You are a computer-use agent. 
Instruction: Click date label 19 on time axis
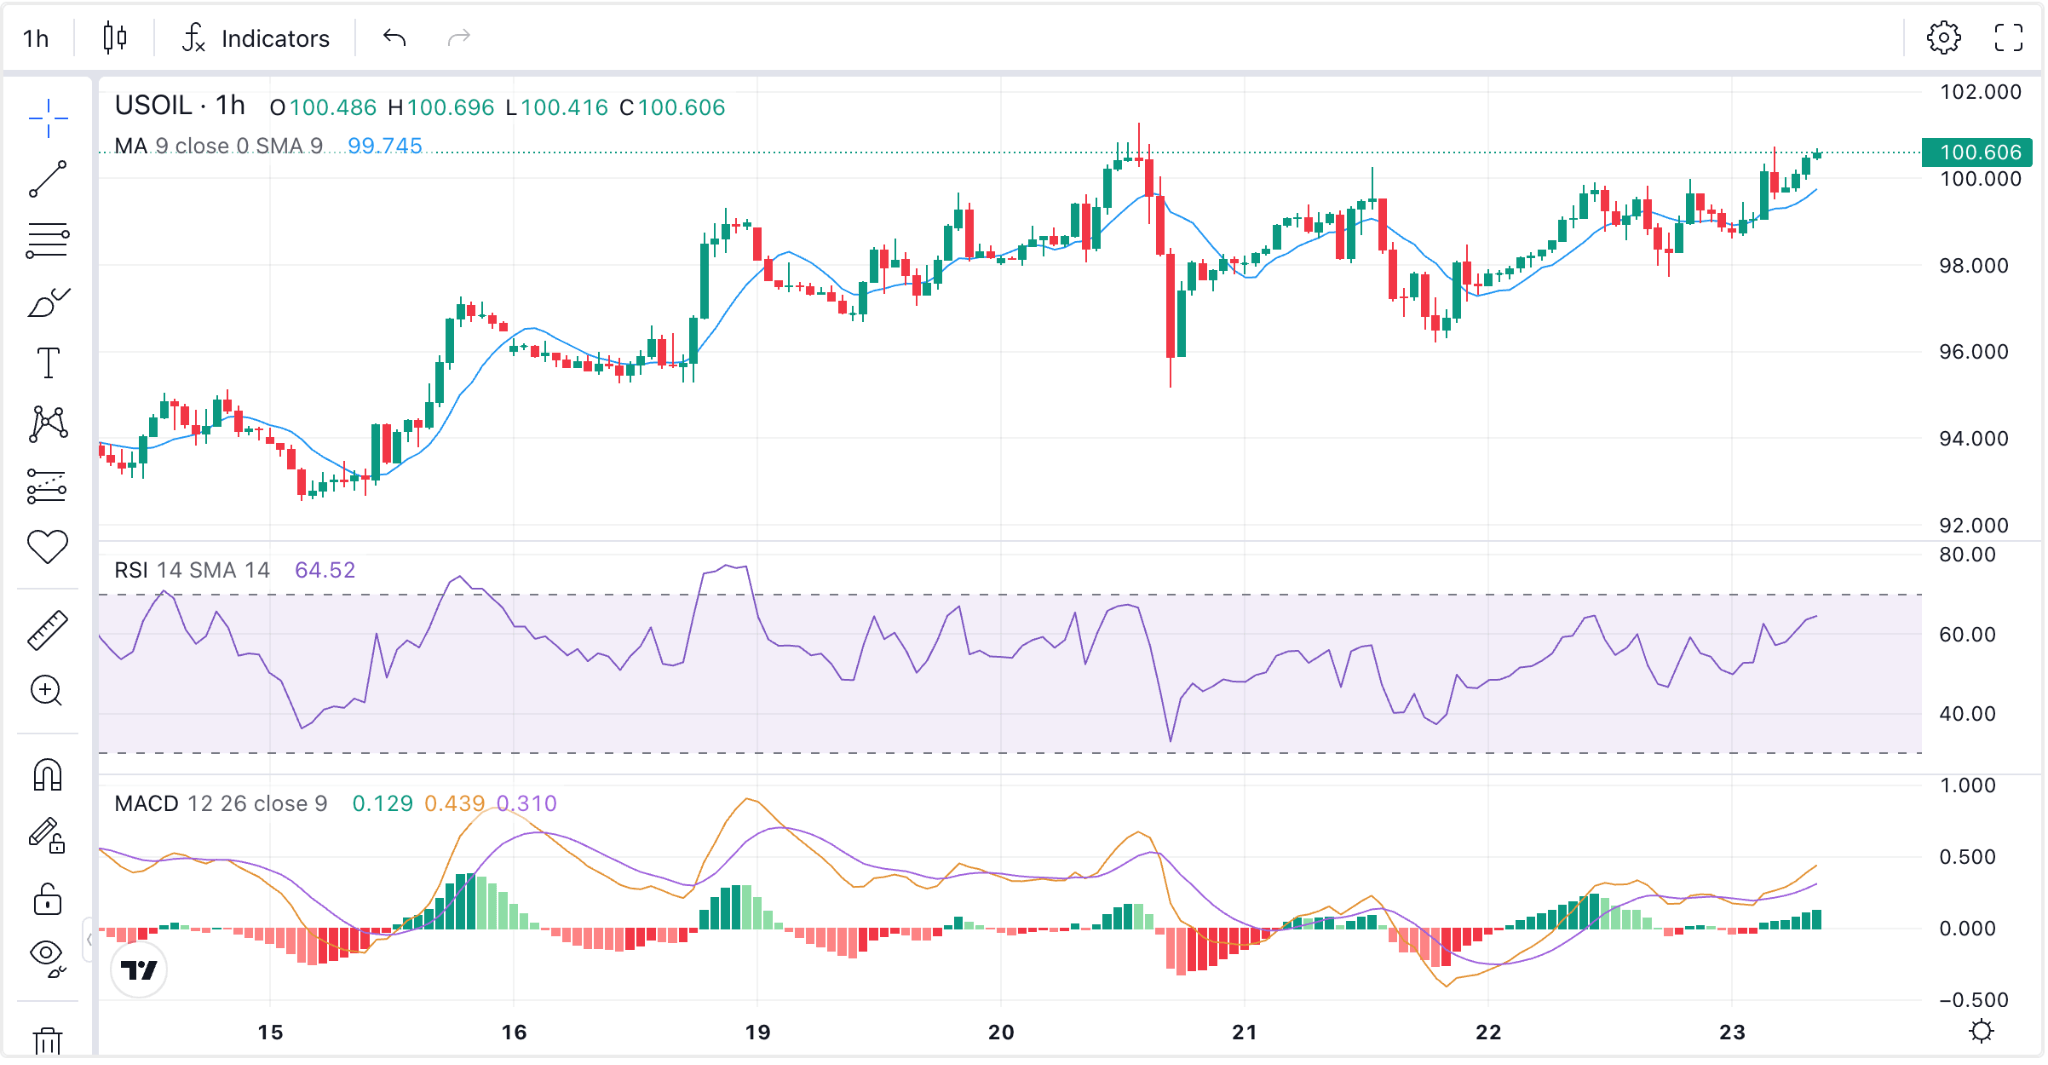pyautogui.click(x=757, y=1032)
